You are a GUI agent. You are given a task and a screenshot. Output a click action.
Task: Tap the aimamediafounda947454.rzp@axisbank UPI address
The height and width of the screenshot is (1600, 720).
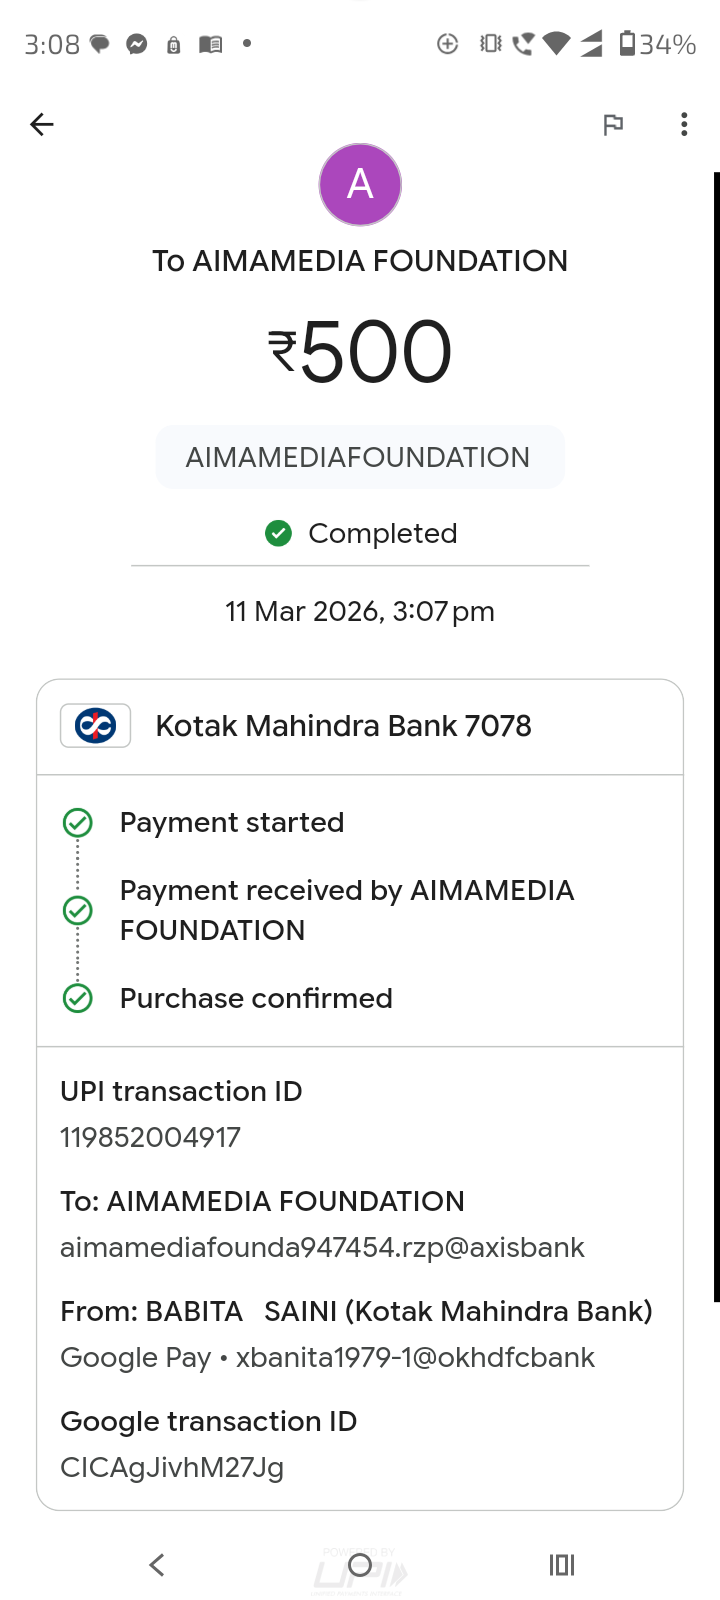322,1247
